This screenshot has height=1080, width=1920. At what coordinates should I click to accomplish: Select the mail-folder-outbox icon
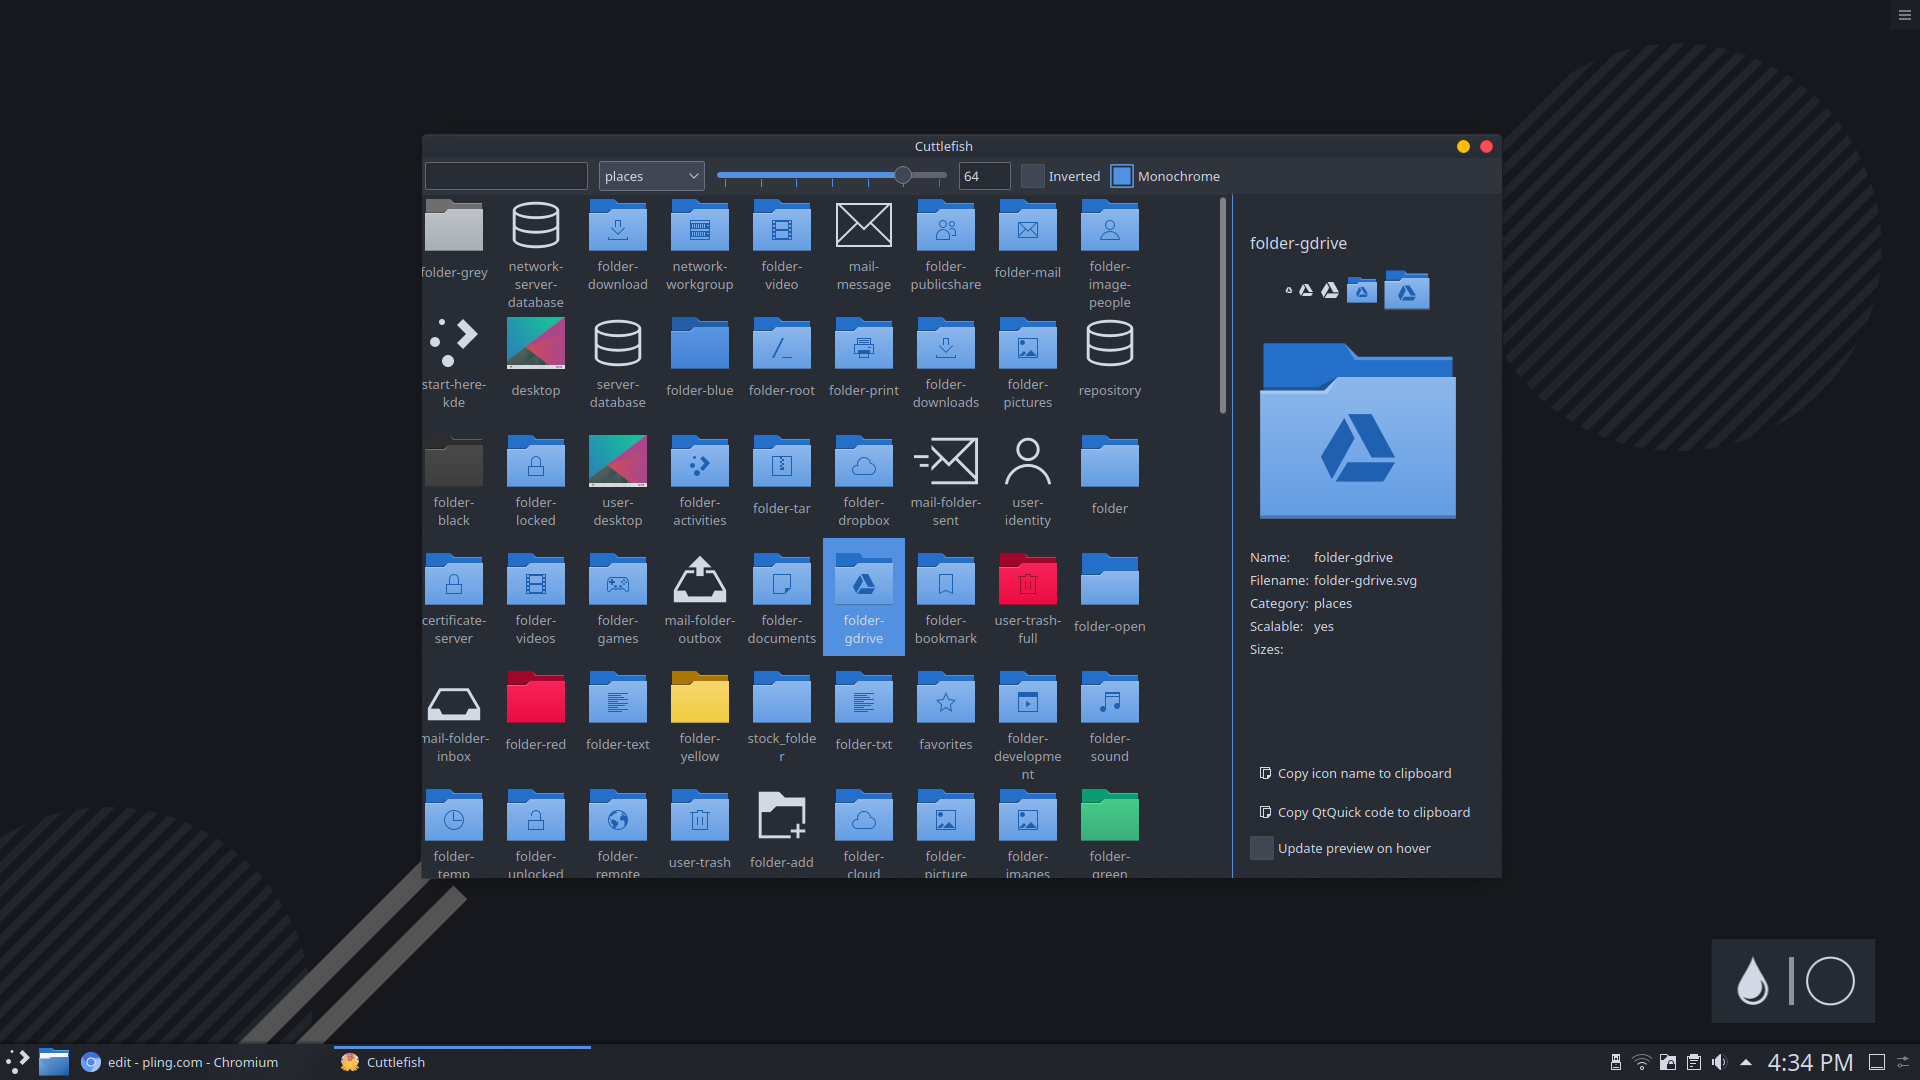pos(700,579)
